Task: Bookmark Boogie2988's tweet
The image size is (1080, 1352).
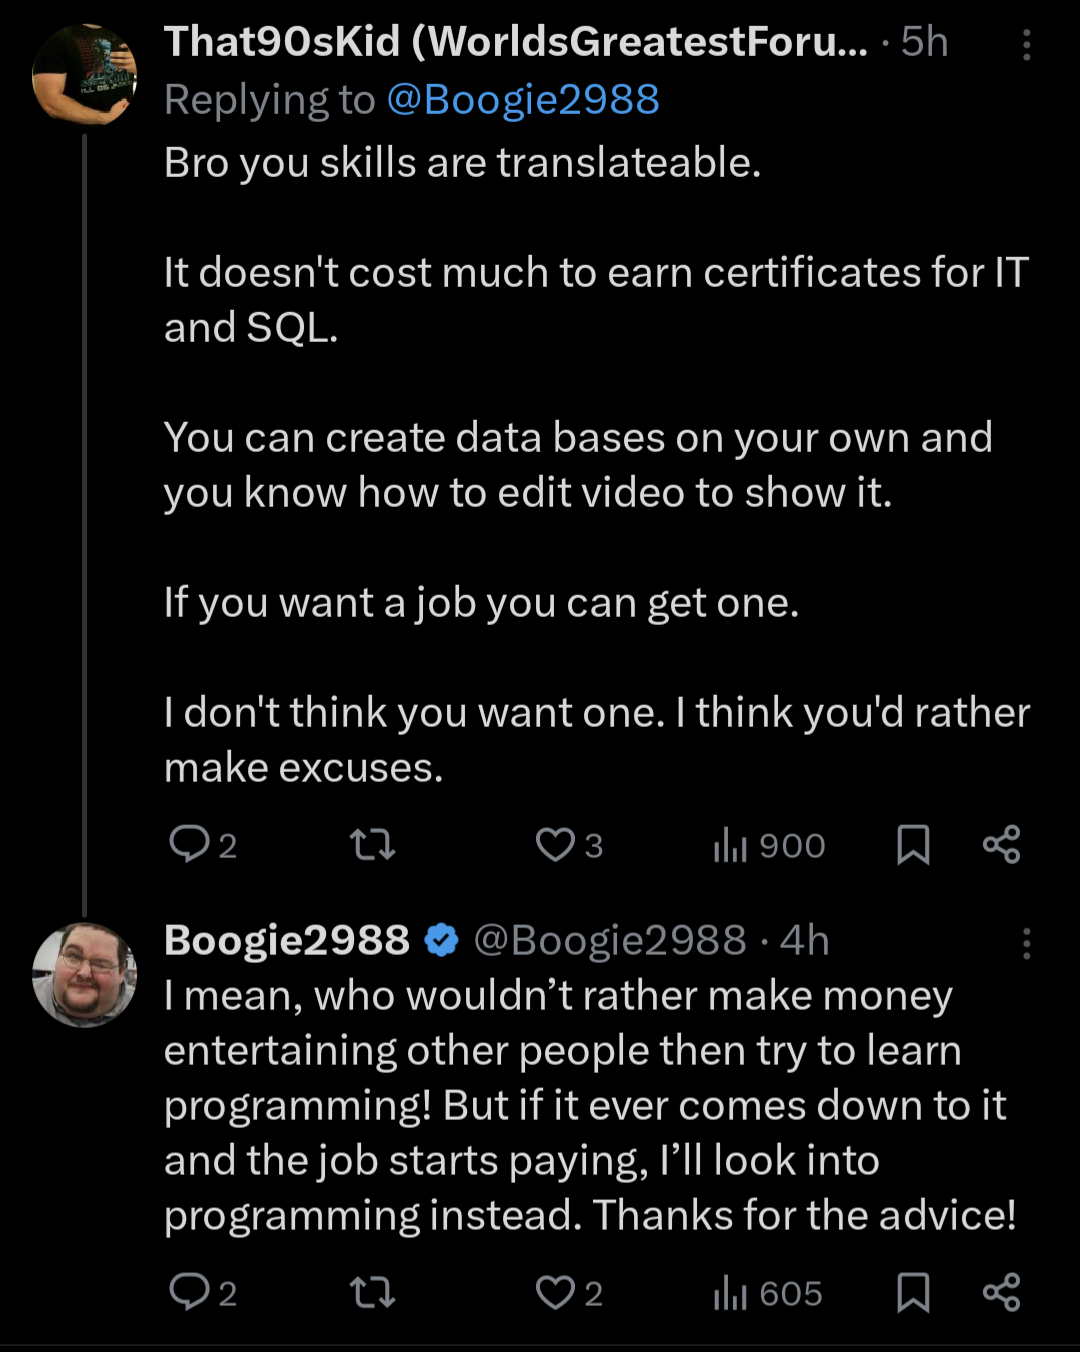Action: coord(912,1292)
